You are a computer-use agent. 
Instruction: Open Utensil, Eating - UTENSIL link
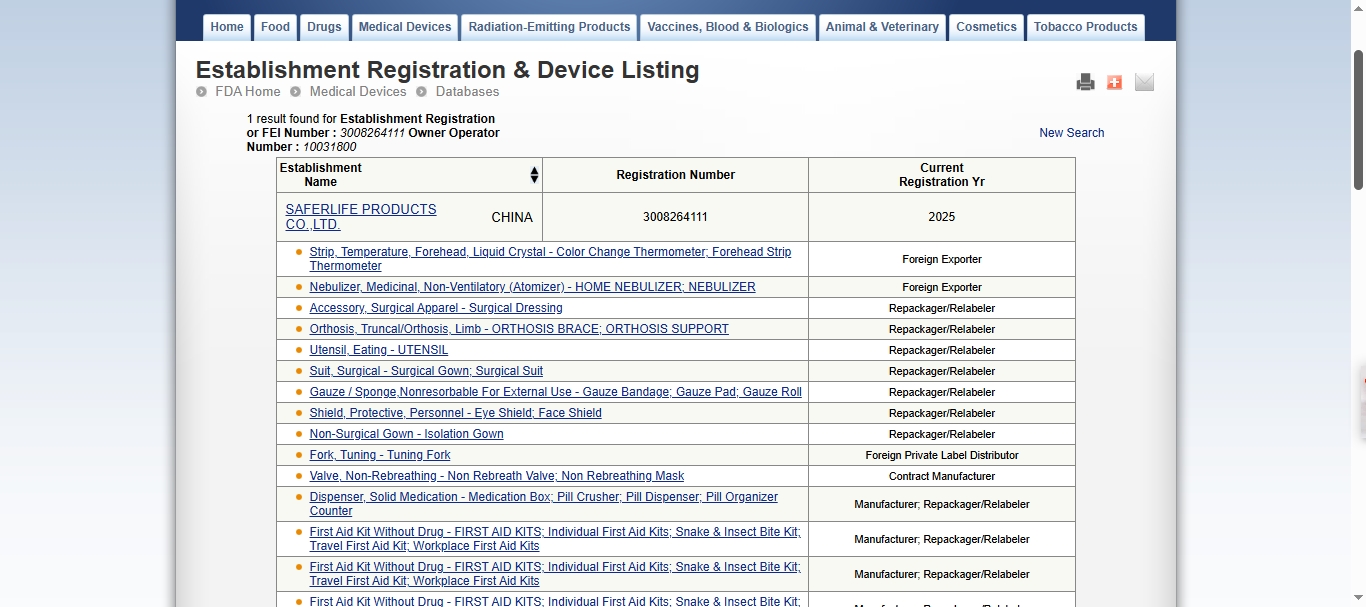click(379, 350)
